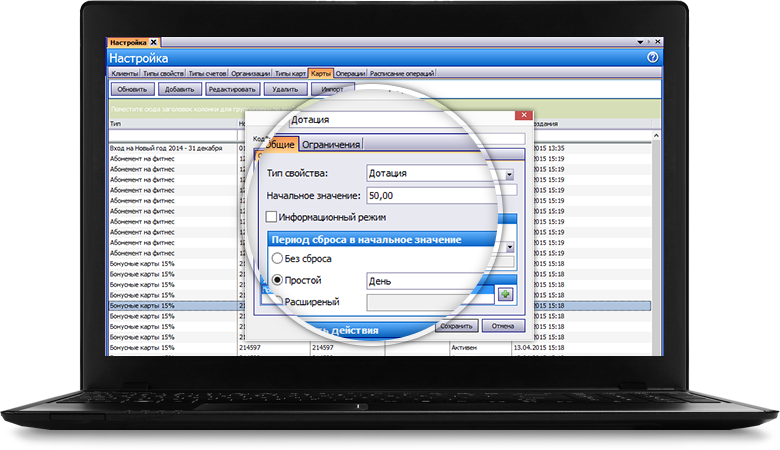Select the Без сброса radio option
Screen dimensions: 780x450
click(x=276, y=259)
